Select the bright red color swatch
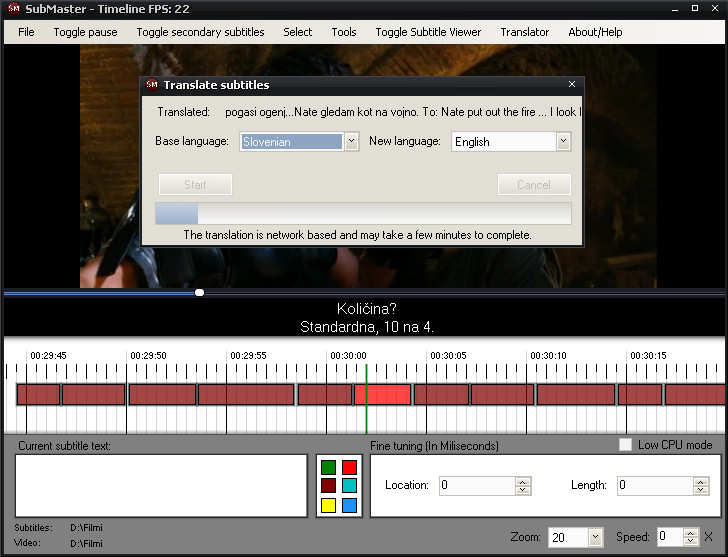 coord(349,467)
